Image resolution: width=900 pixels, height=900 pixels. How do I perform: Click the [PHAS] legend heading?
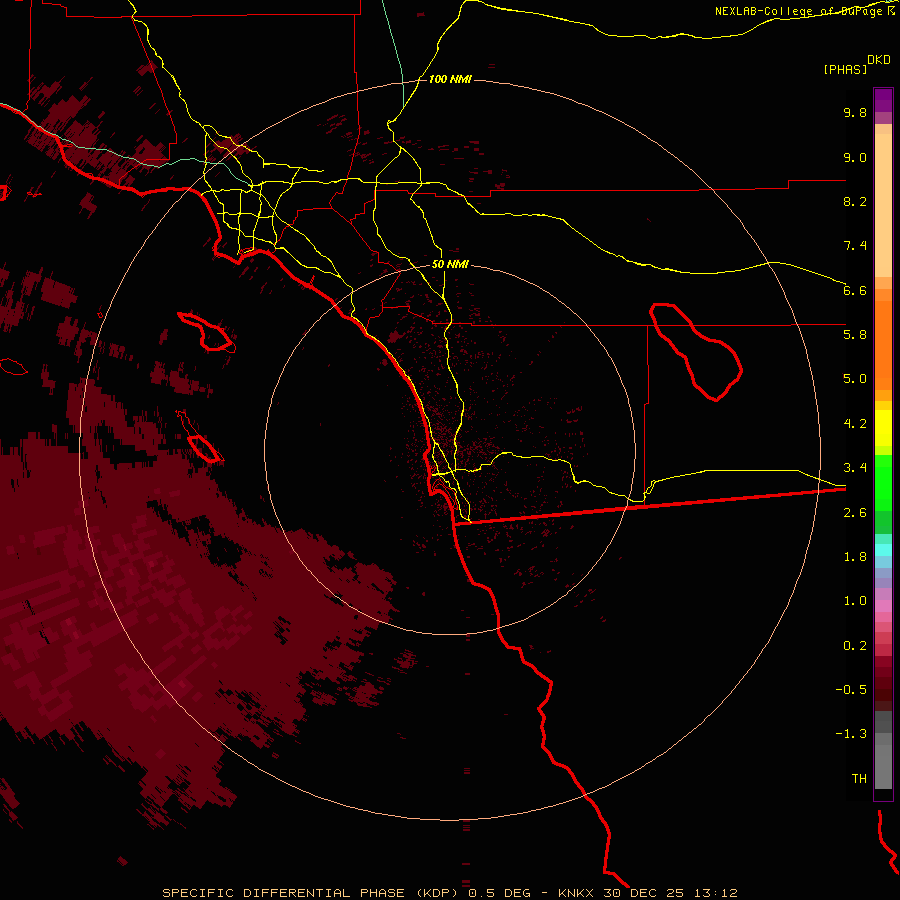(845, 70)
